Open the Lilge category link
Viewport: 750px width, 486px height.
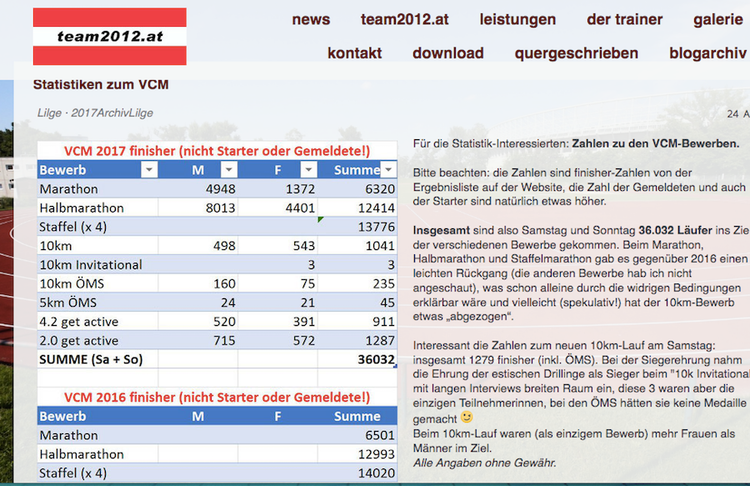point(49,113)
